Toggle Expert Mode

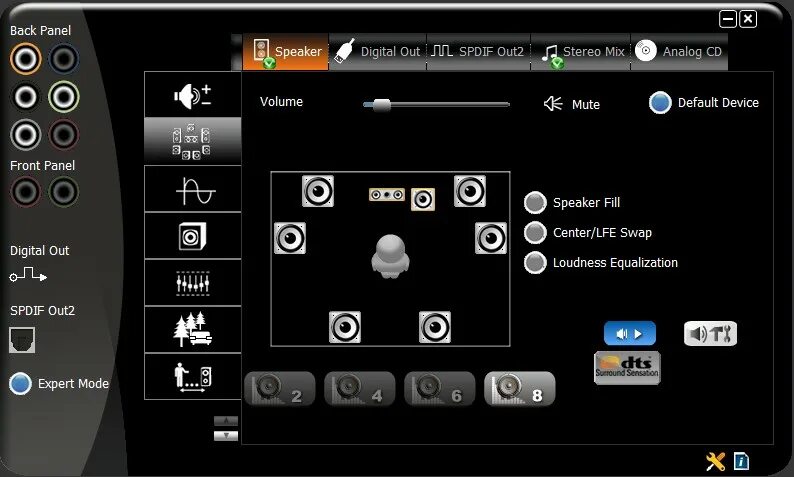click(x=20, y=383)
